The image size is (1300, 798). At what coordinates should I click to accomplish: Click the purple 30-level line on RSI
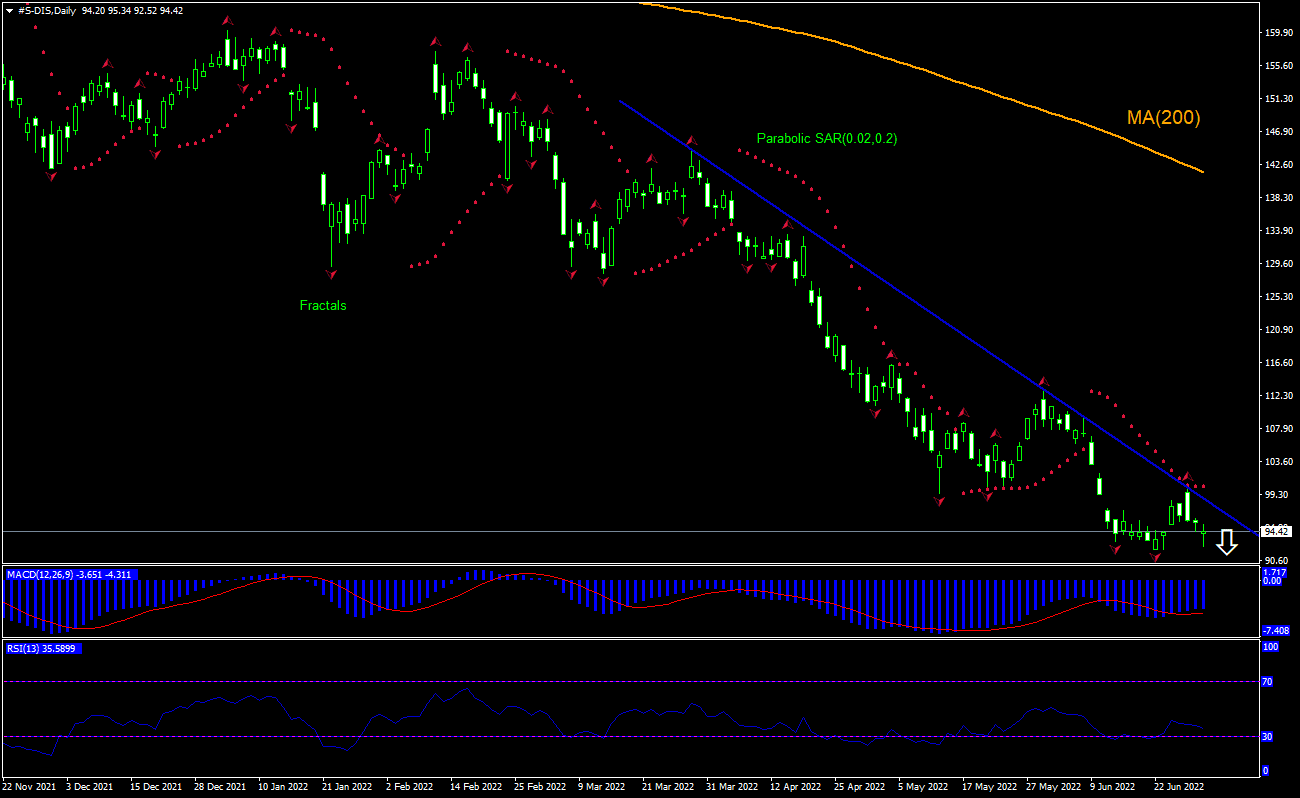pos(600,738)
